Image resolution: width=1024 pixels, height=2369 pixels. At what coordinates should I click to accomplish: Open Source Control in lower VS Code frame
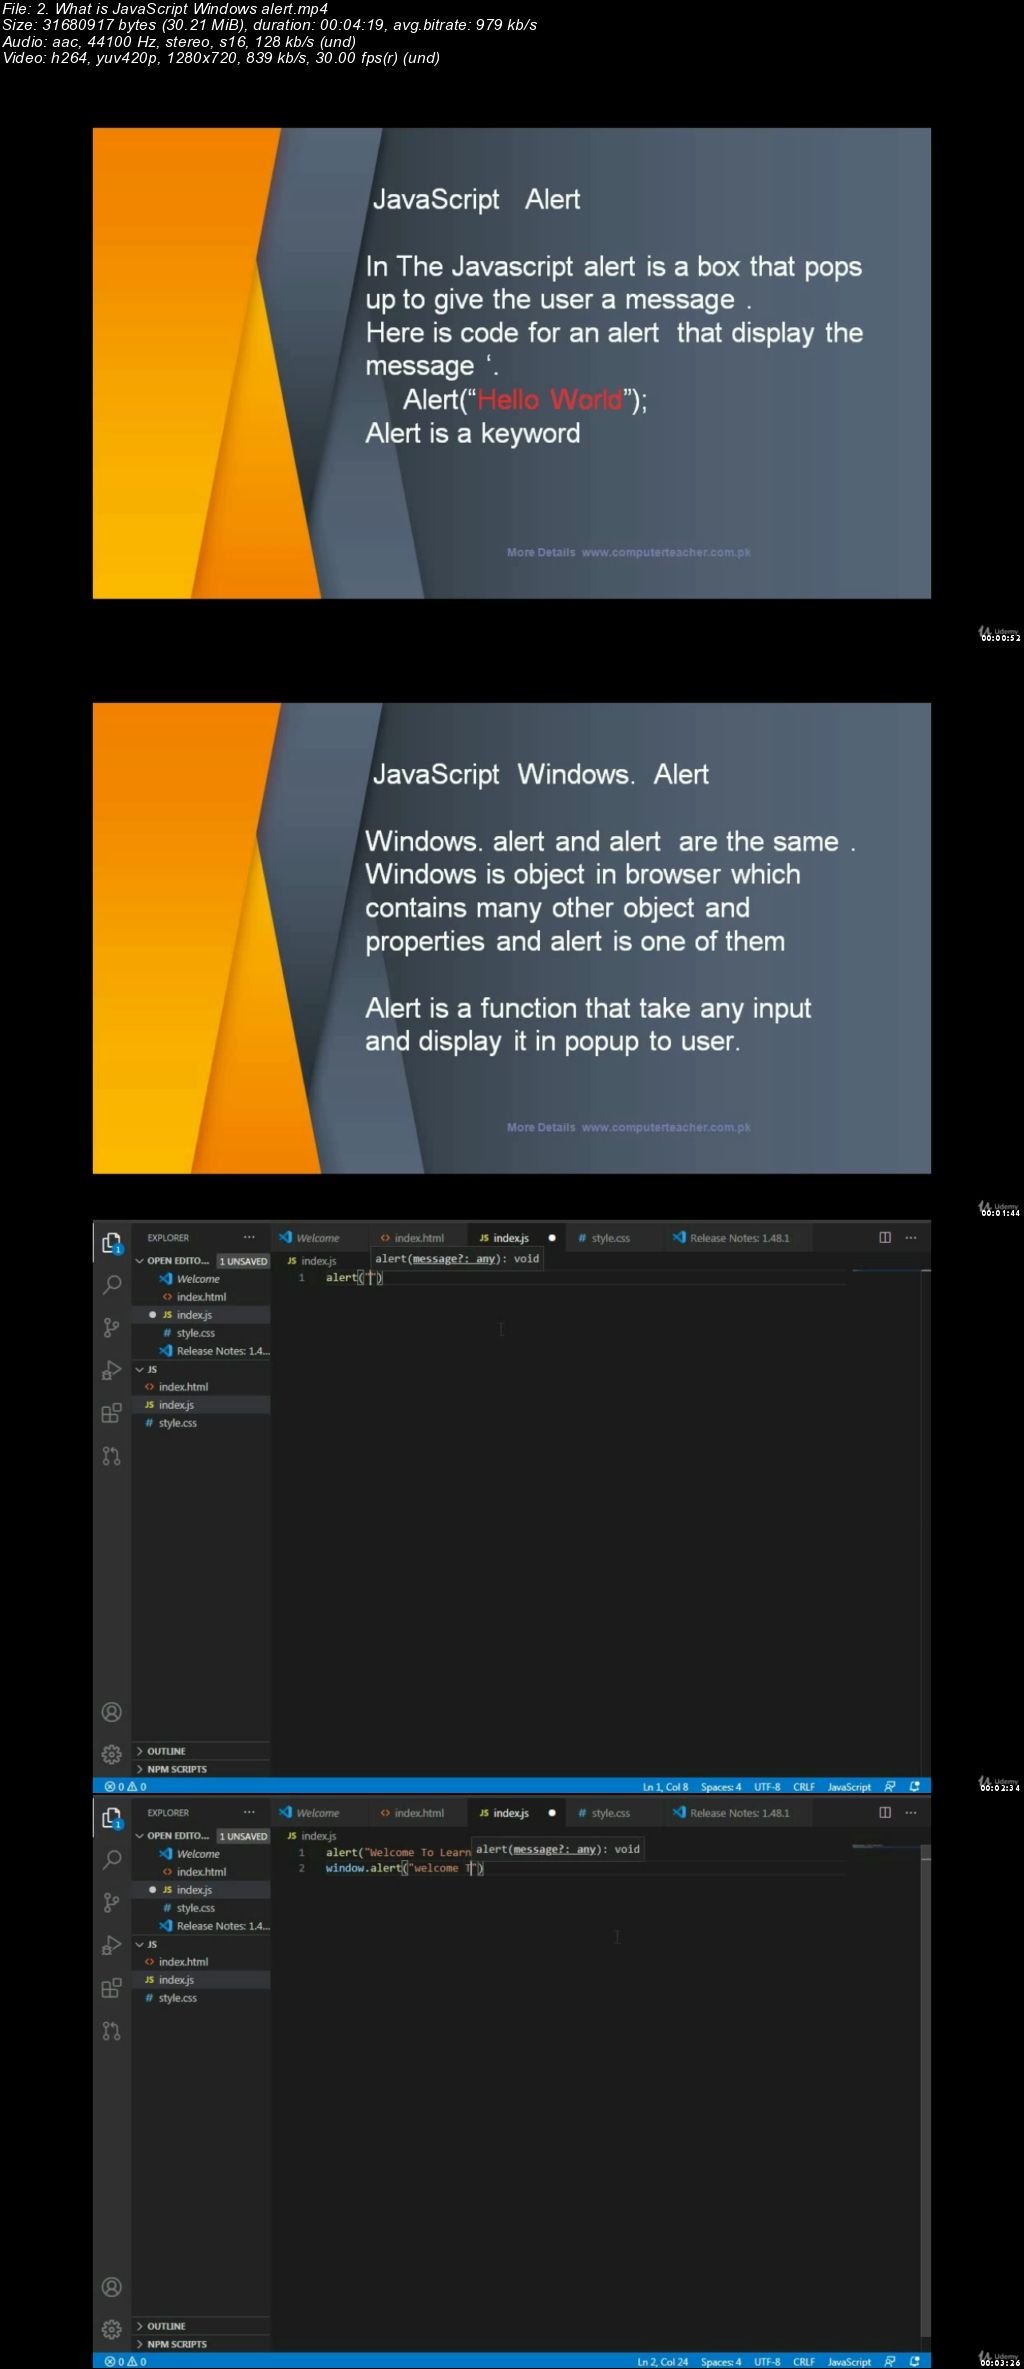coord(112,1902)
